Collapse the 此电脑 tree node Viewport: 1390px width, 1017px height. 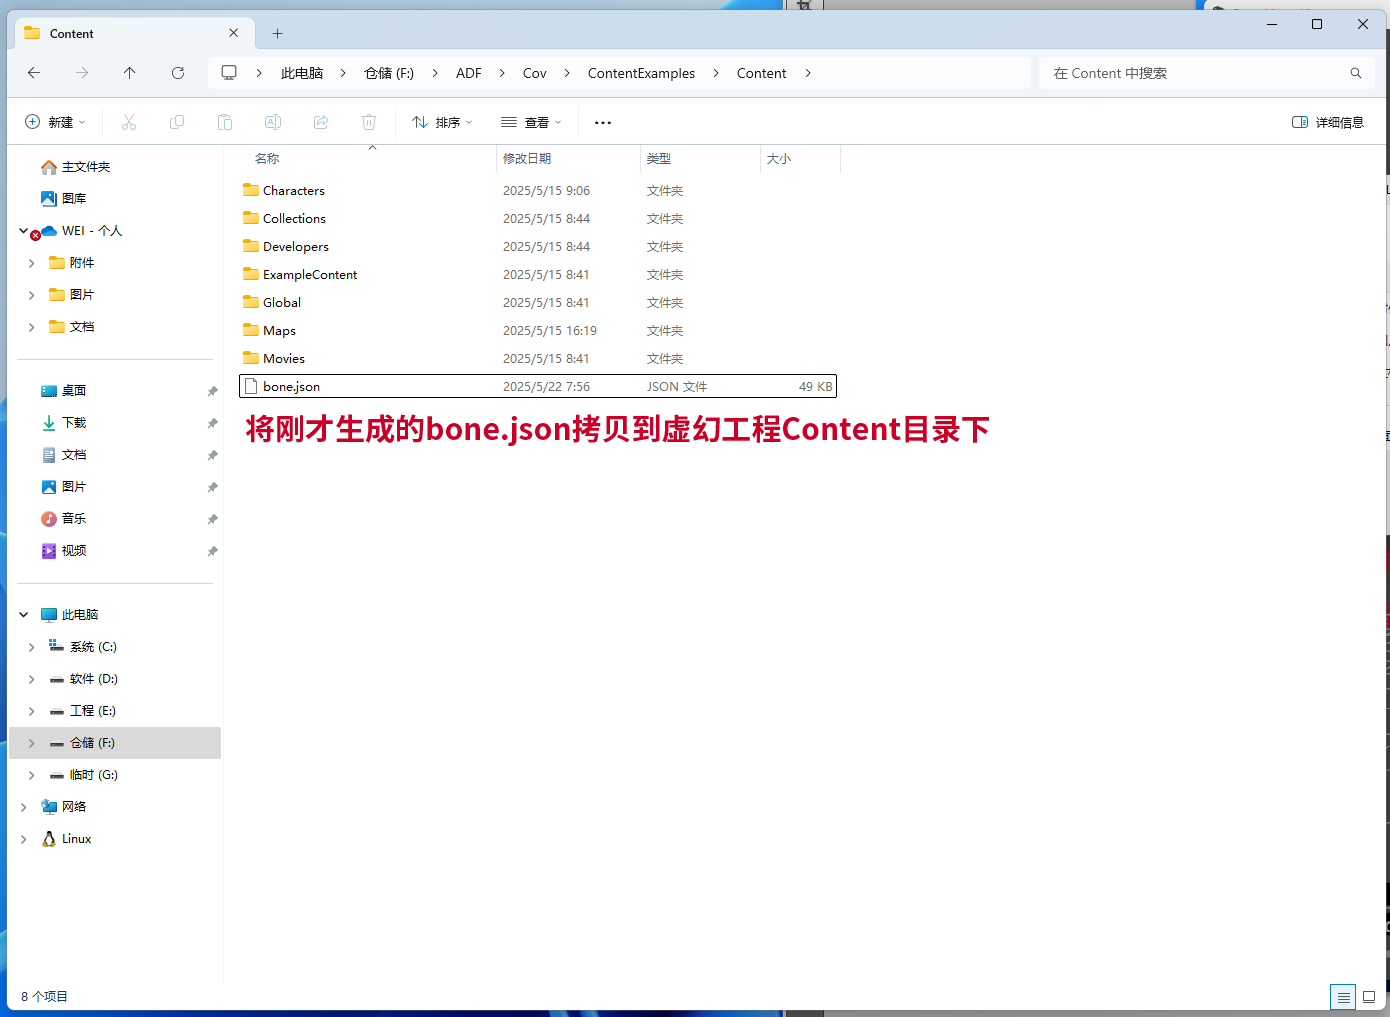(x=23, y=615)
